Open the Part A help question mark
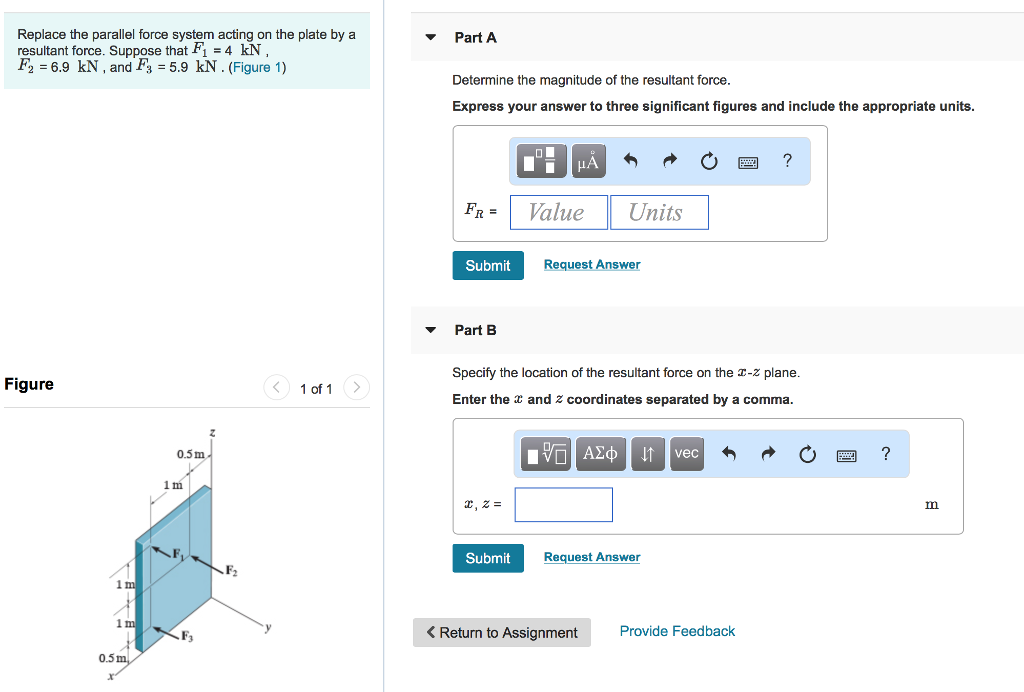The width and height of the screenshot is (1024, 692). tap(787, 160)
